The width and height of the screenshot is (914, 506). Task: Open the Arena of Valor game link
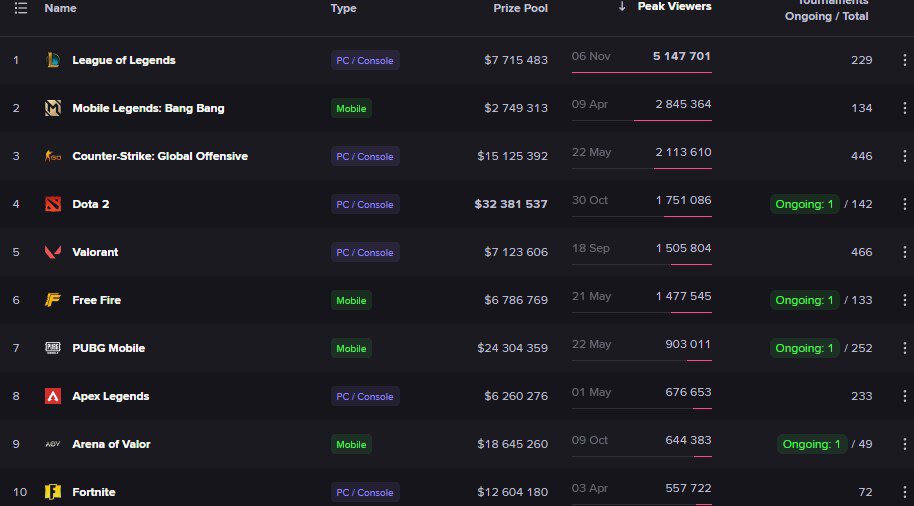[111, 444]
